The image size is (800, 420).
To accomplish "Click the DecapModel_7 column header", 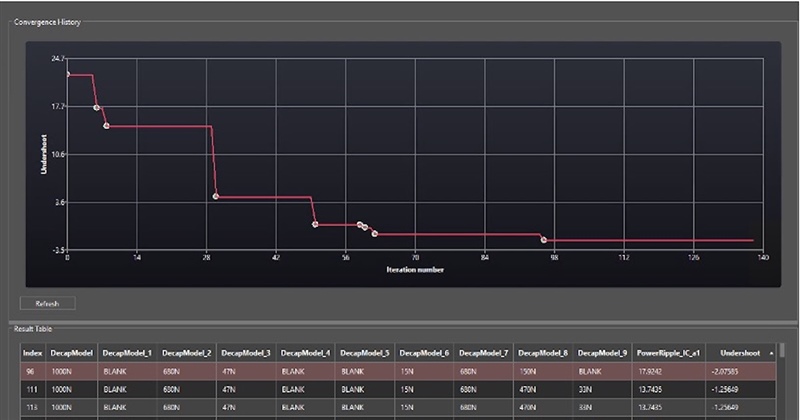I will [482, 352].
